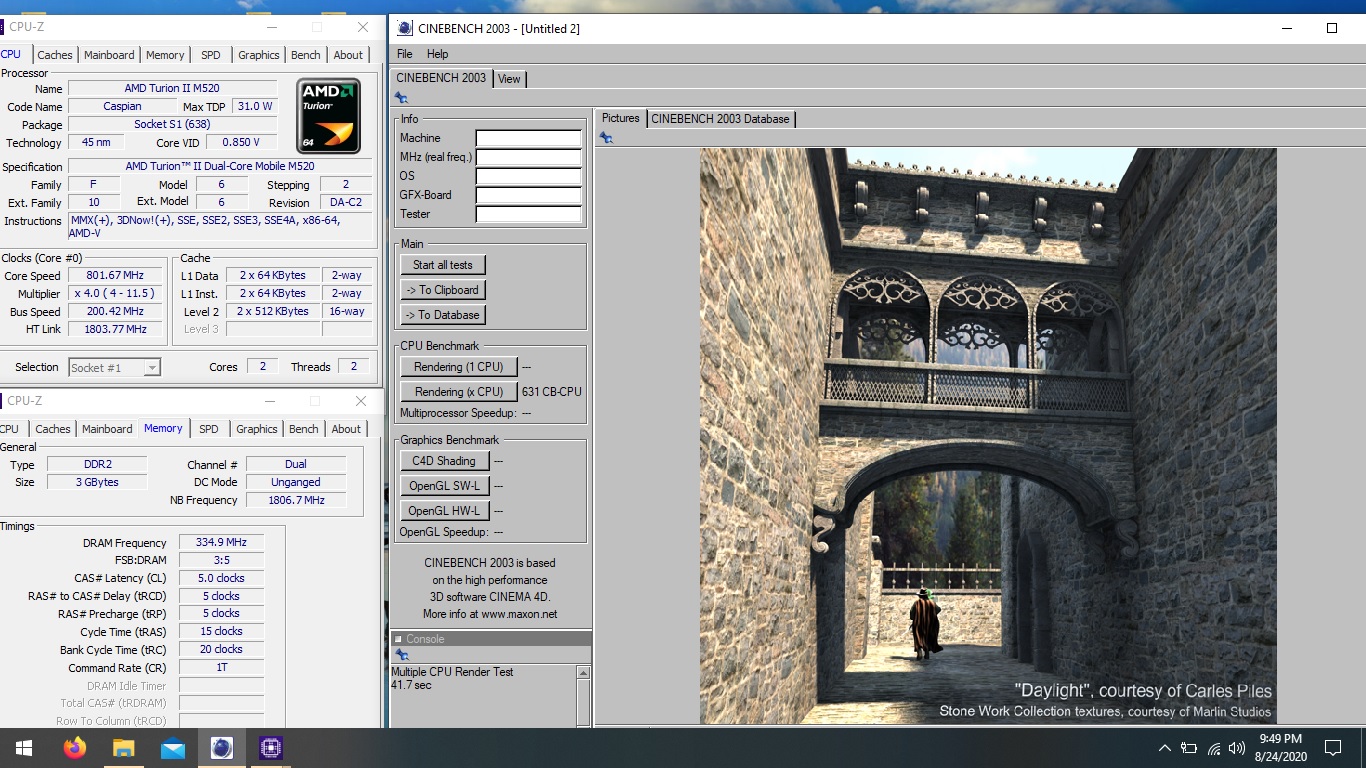1366x768 pixels.
Task: Click the Core Speed value 801.67 MHz
Action: tap(115, 276)
